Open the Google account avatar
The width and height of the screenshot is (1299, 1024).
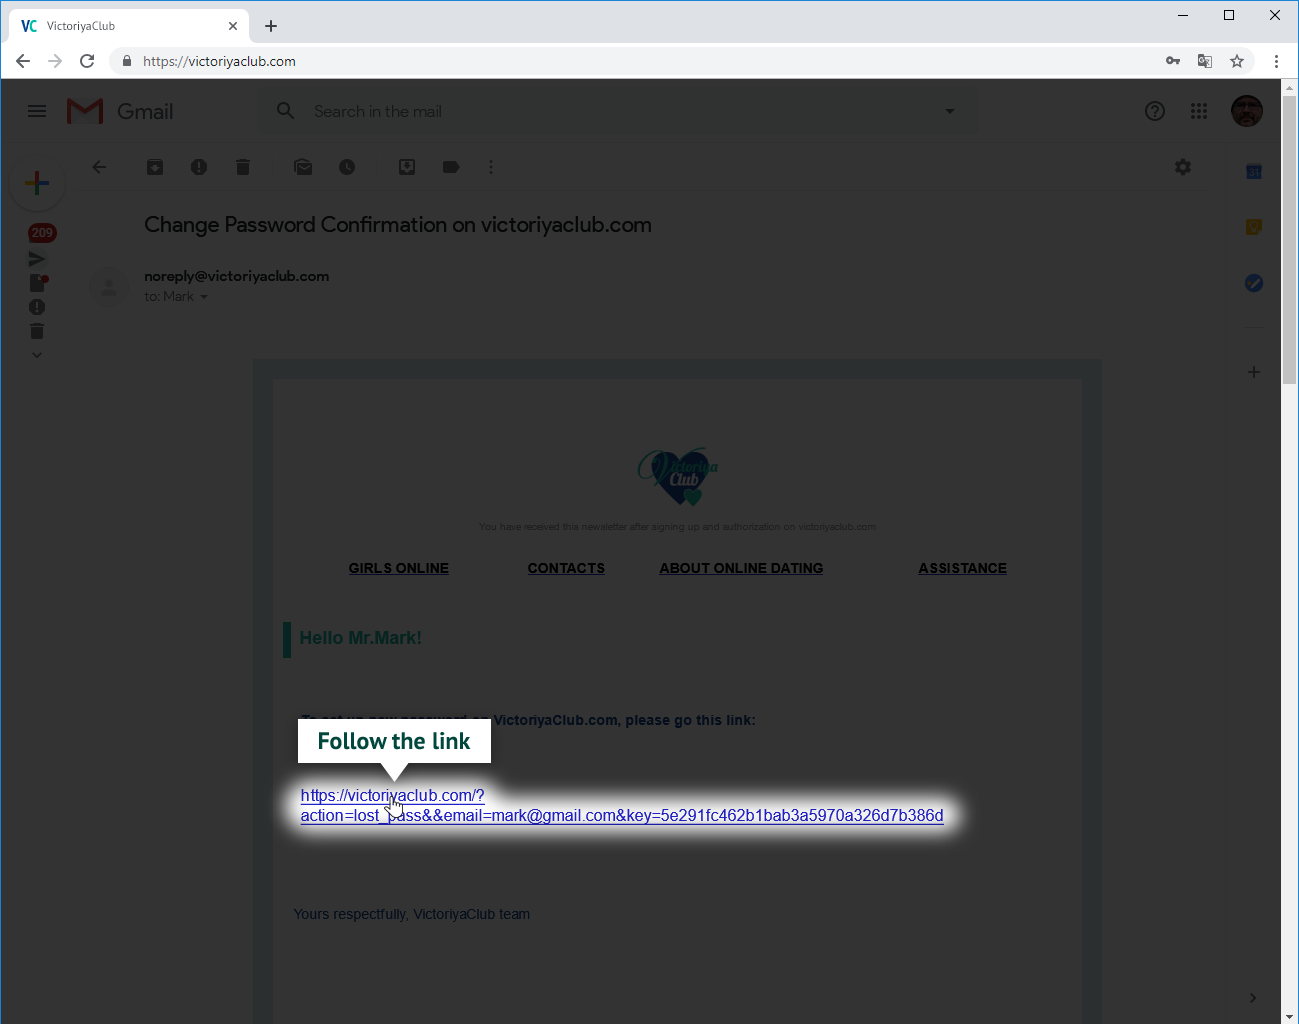[1247, 111]
